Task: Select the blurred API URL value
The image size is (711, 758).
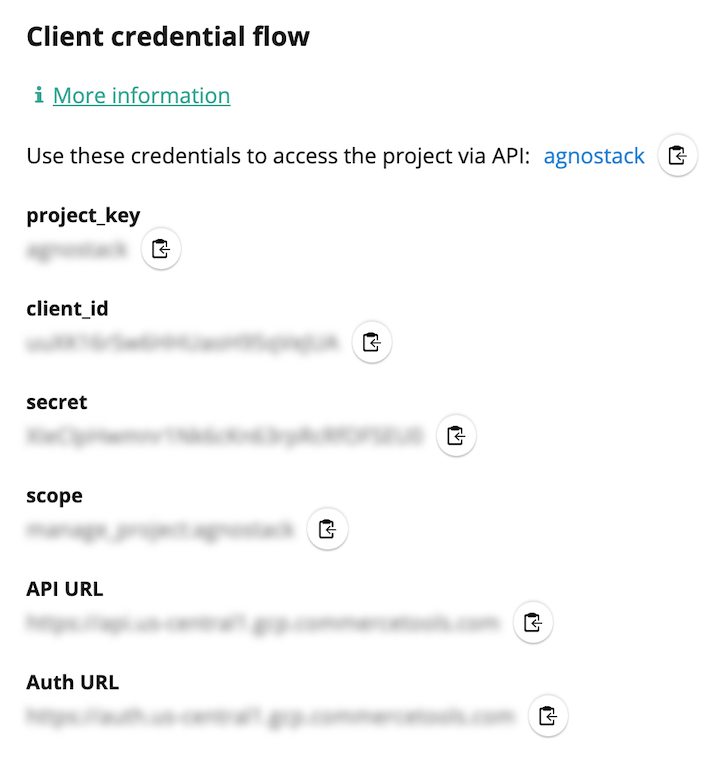Action: [x=263, y=623]
